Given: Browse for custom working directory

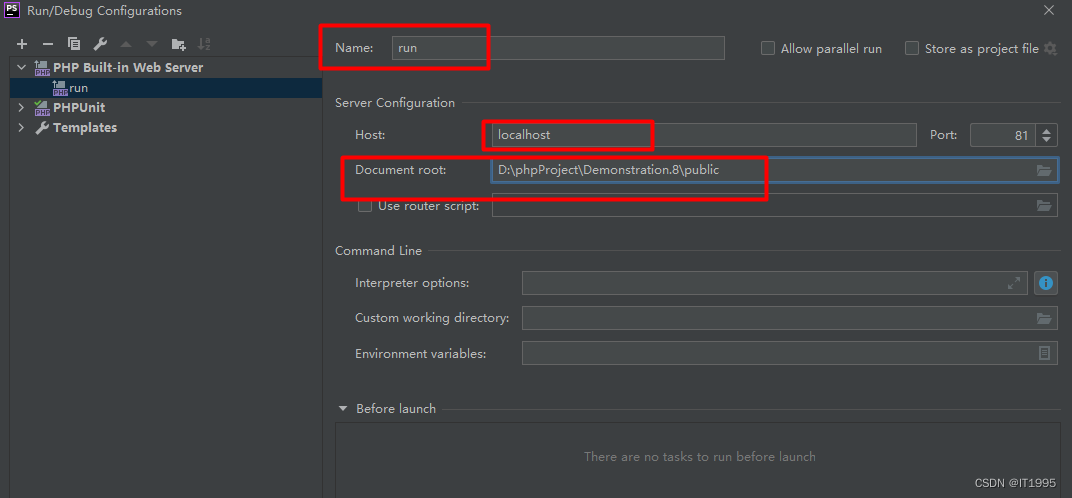Looking at the screenshot, I should coord(1044,318).
